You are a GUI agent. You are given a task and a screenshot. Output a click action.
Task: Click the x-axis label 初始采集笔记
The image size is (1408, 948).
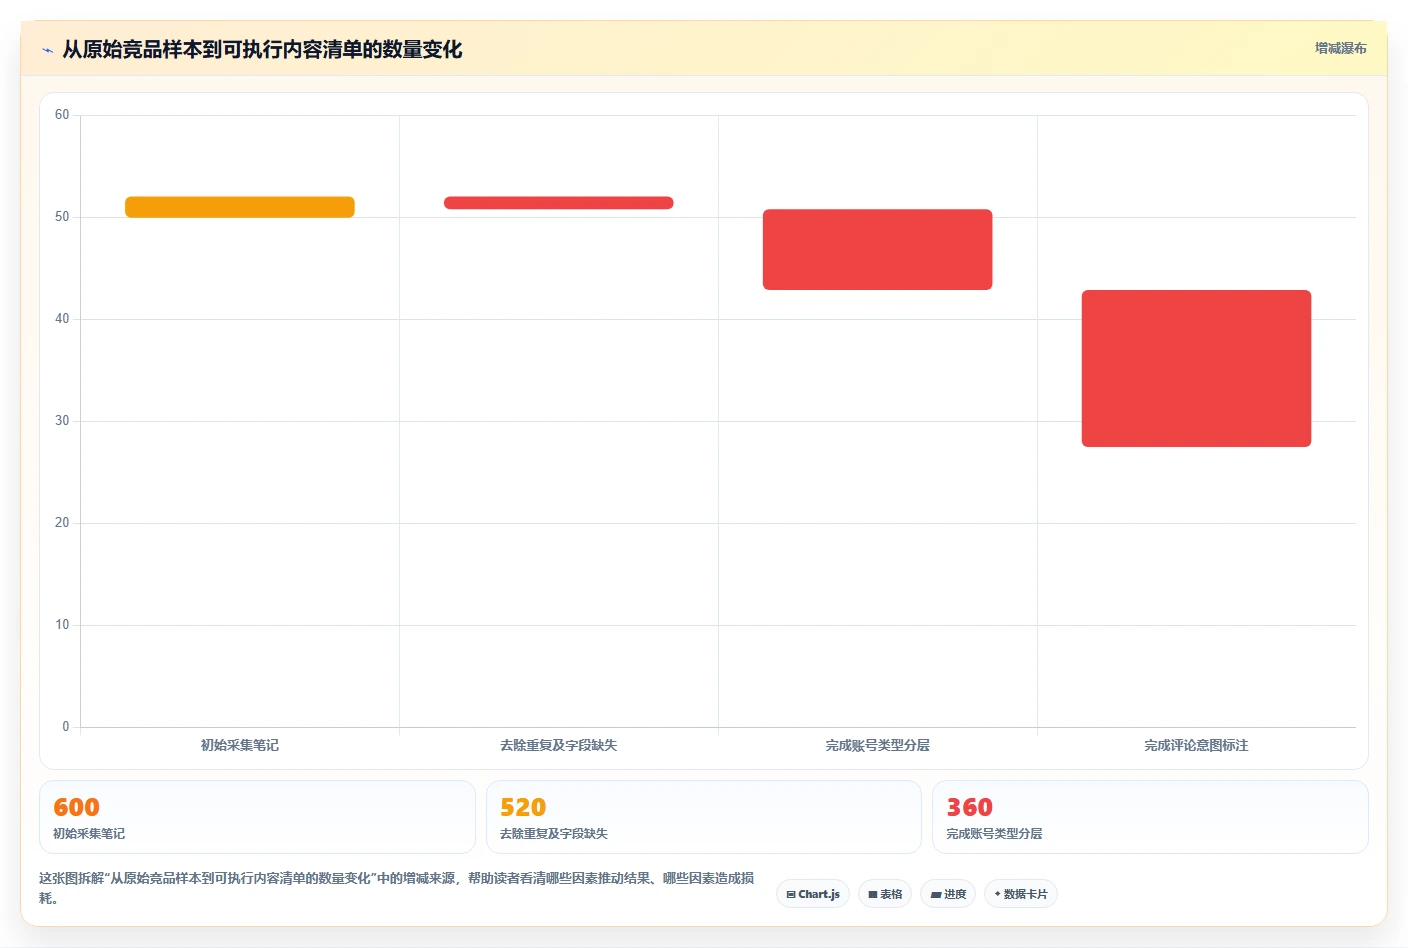pos(240,745)
